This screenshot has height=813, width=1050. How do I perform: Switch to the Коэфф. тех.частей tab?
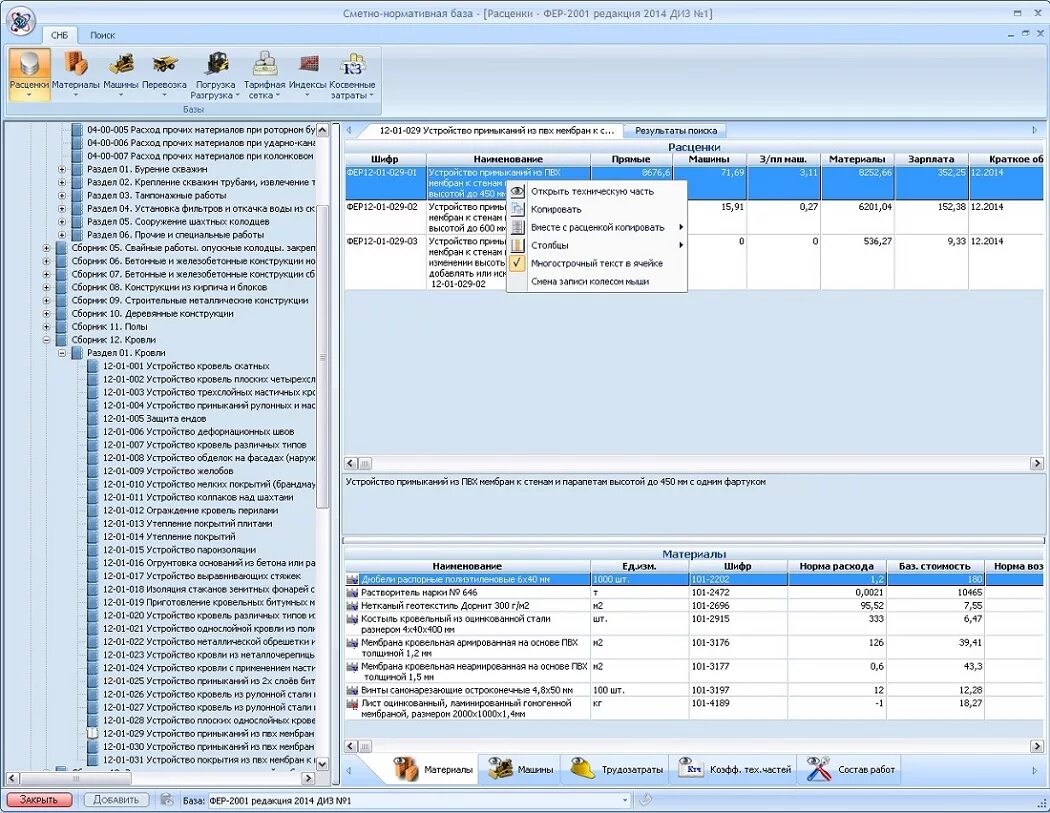click(x=735, y=769)
